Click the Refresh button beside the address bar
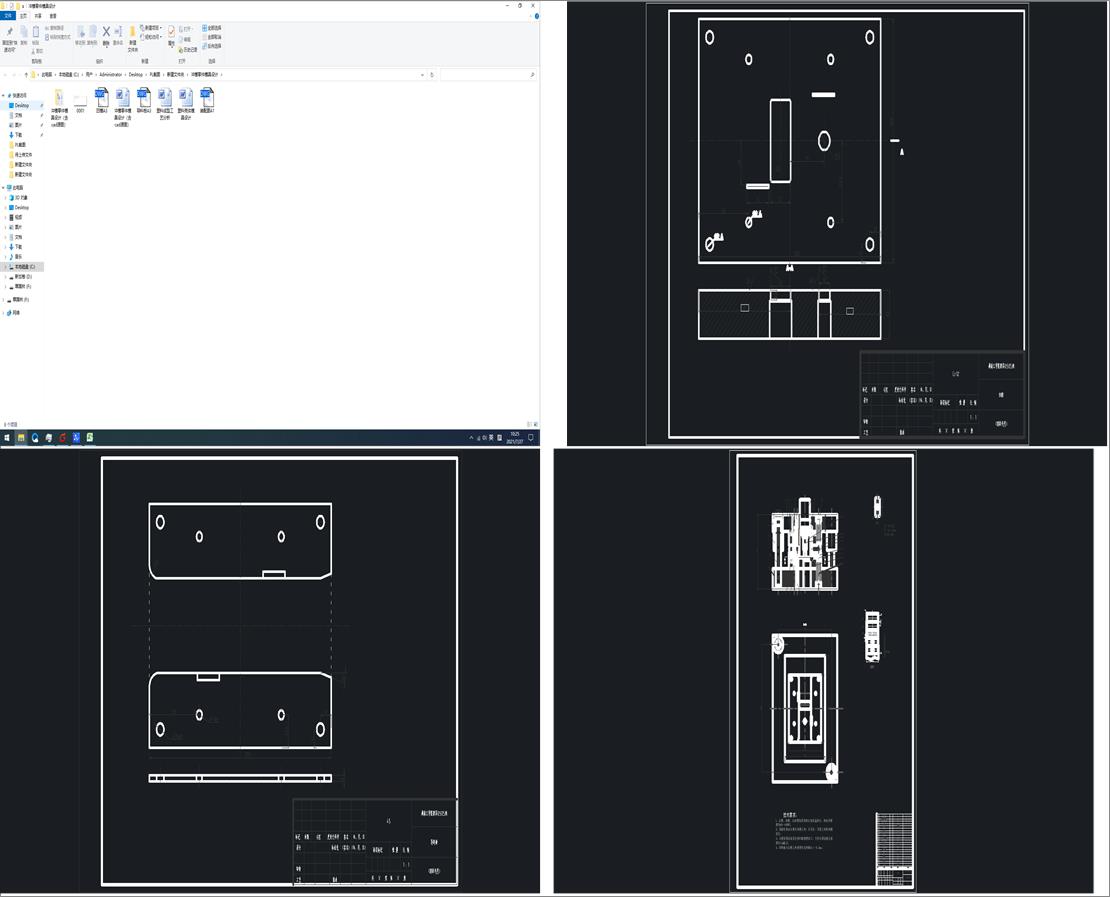 pyautogui.click(x=432, y=74)
